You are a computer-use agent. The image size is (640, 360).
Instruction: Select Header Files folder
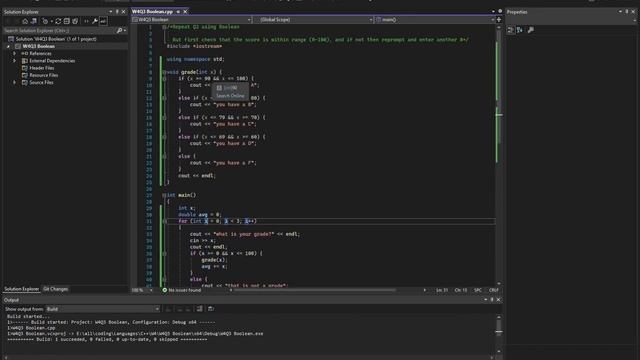point(42,68)
